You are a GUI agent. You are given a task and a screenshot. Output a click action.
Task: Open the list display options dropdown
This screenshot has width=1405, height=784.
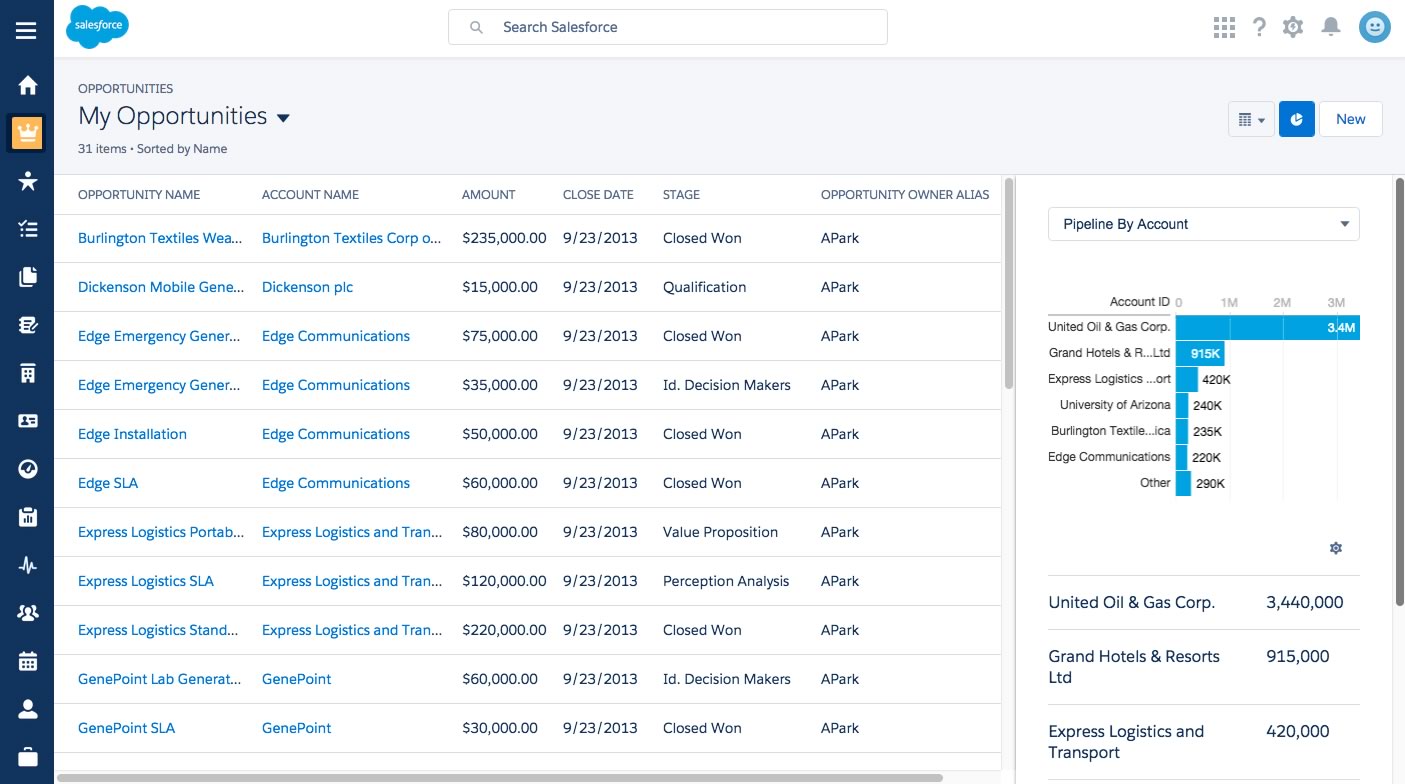coord(1251,119)
